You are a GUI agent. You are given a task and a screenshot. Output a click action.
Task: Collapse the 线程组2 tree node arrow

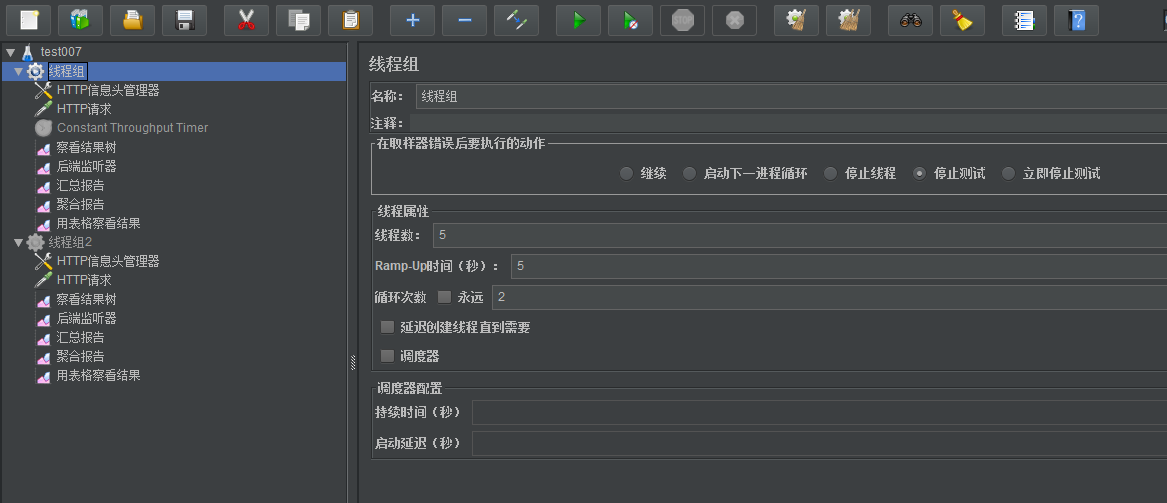[x=18, y=242]
